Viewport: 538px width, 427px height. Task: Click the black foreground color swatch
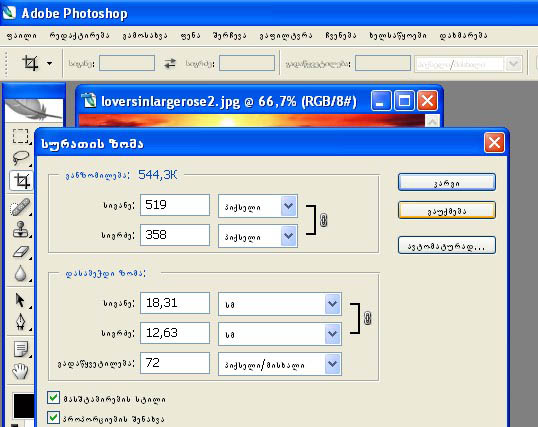(23, 406)
